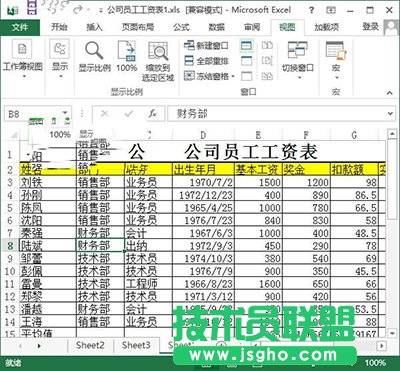This screenshot has width=400, height=371.
Task: Click the formula bar containing 财务部
Action: point(277,114)
